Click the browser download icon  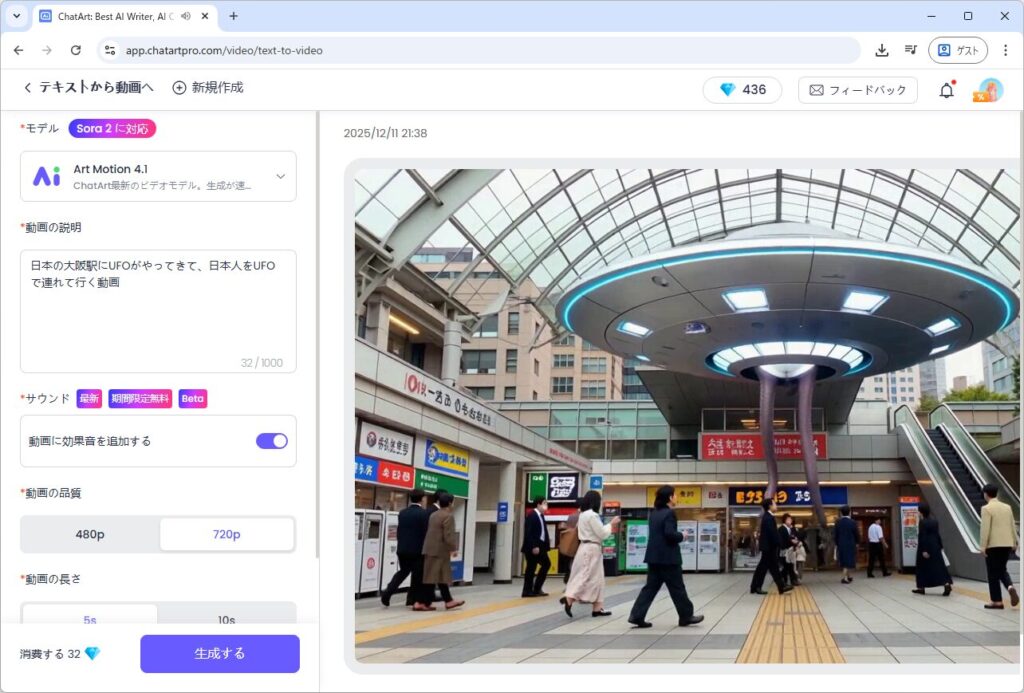pos(882,50)
